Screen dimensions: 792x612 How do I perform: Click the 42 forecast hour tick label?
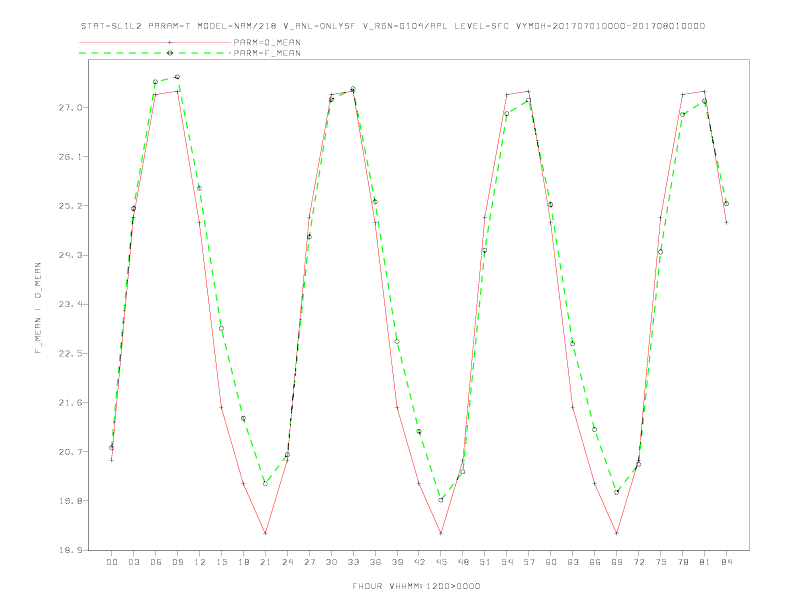(419, 562)
